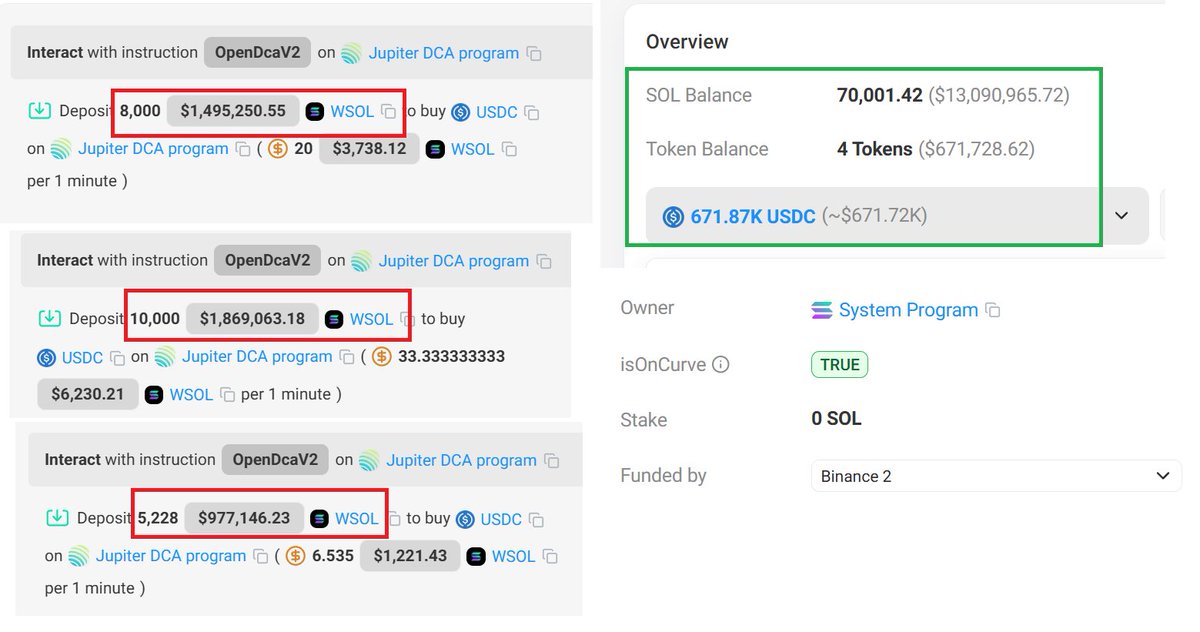Copy the Jupiter DCA program address in the 5,228 deposit header
The image size is (1200, 632).
(552, 462)
